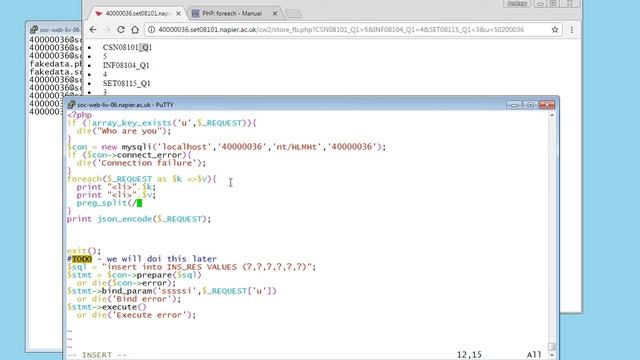Go to the home page icon
The width and height of the screenshot is (640, 360).
pyautogui.click(x=135, y=29)
